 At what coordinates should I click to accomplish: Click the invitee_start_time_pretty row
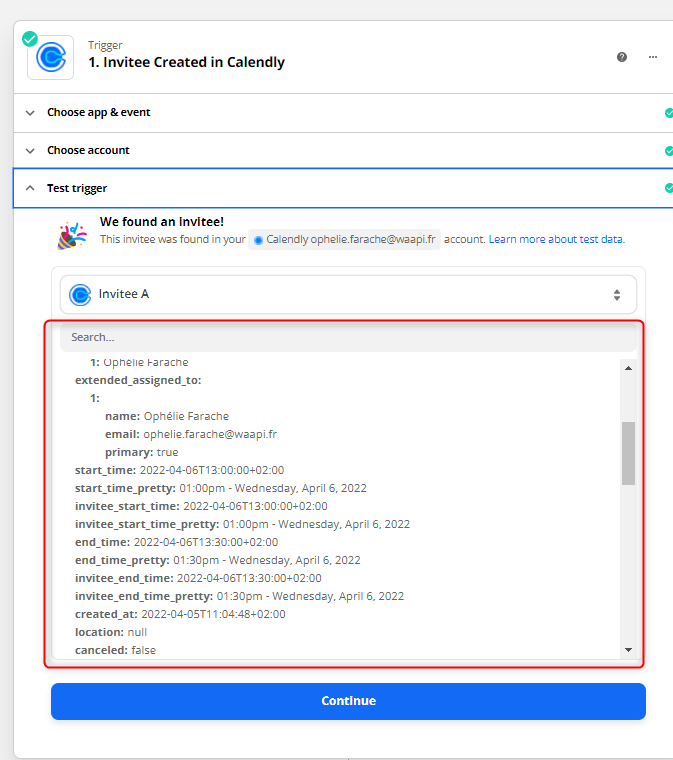242,524
